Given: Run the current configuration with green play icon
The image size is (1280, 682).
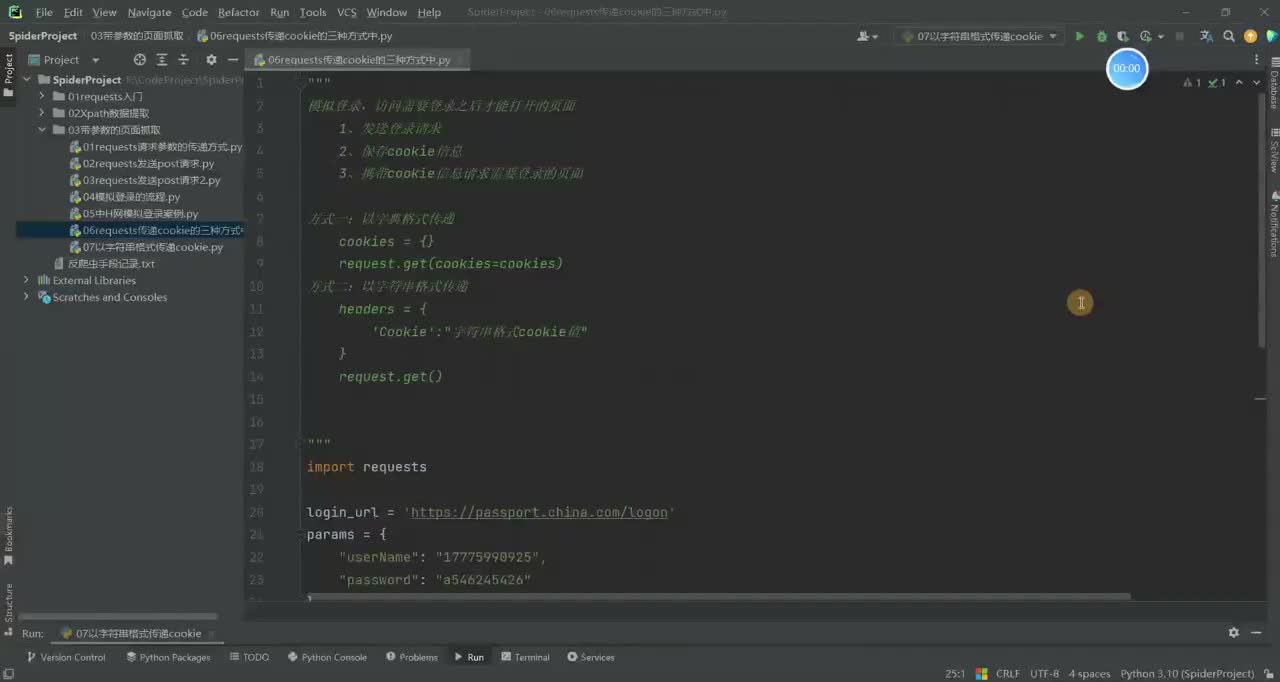Looking at the screenshot, I should [x=1079, y=36].
